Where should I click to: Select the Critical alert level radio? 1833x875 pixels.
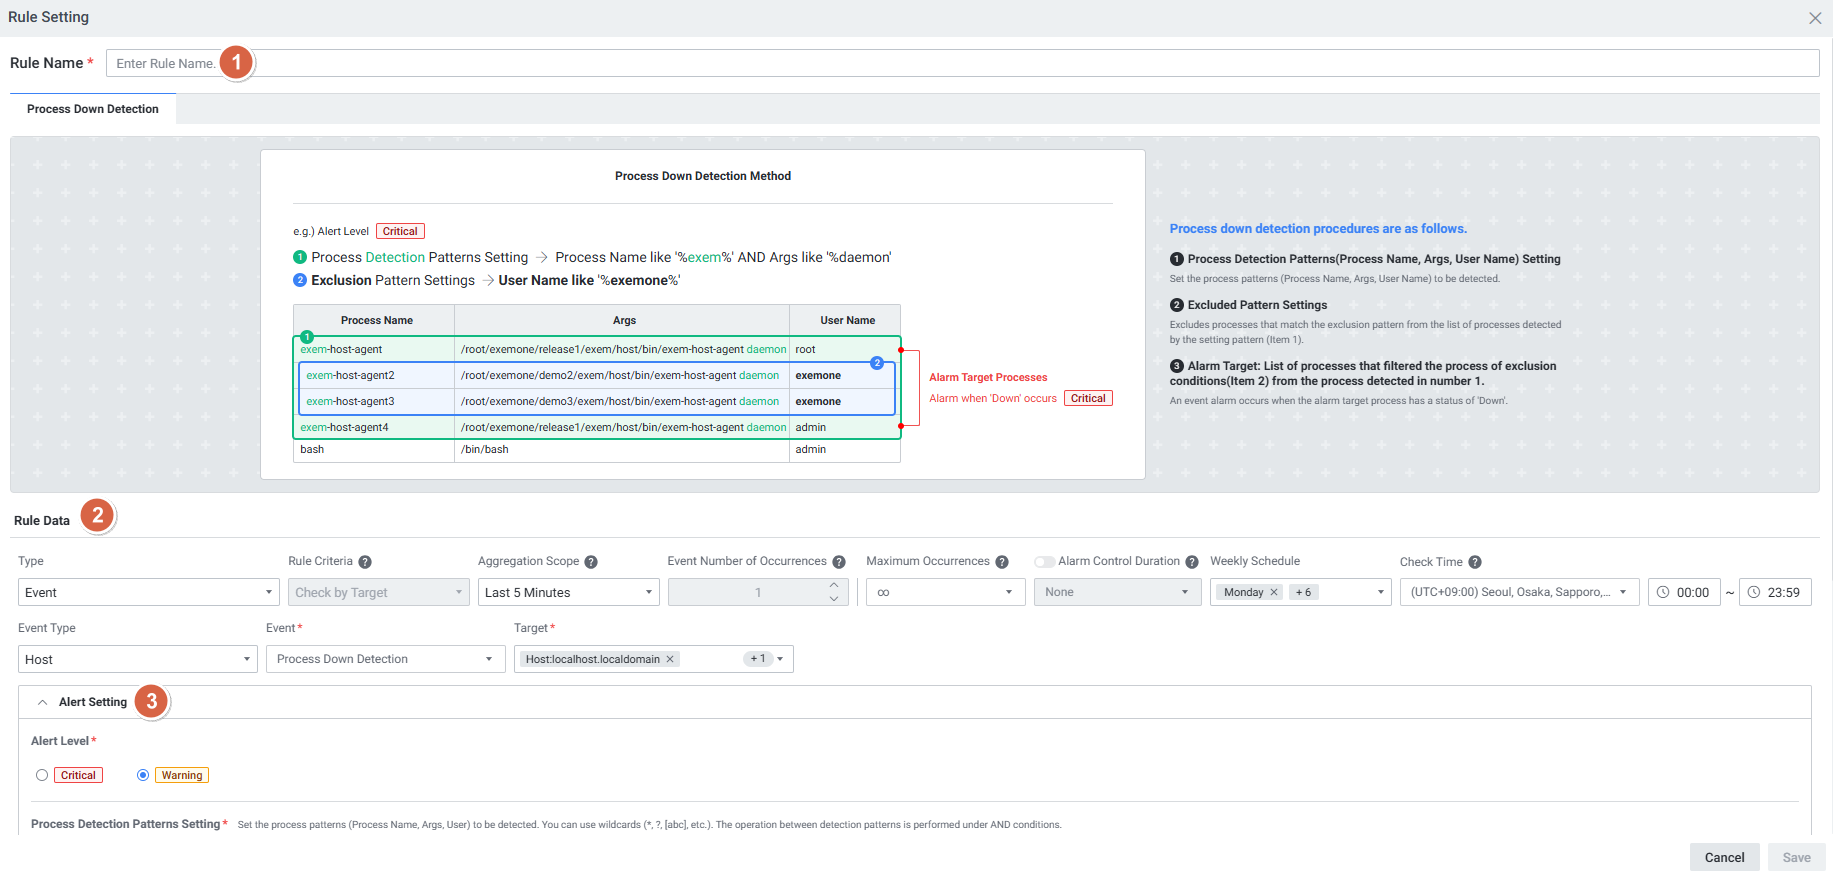pos(42,775)
